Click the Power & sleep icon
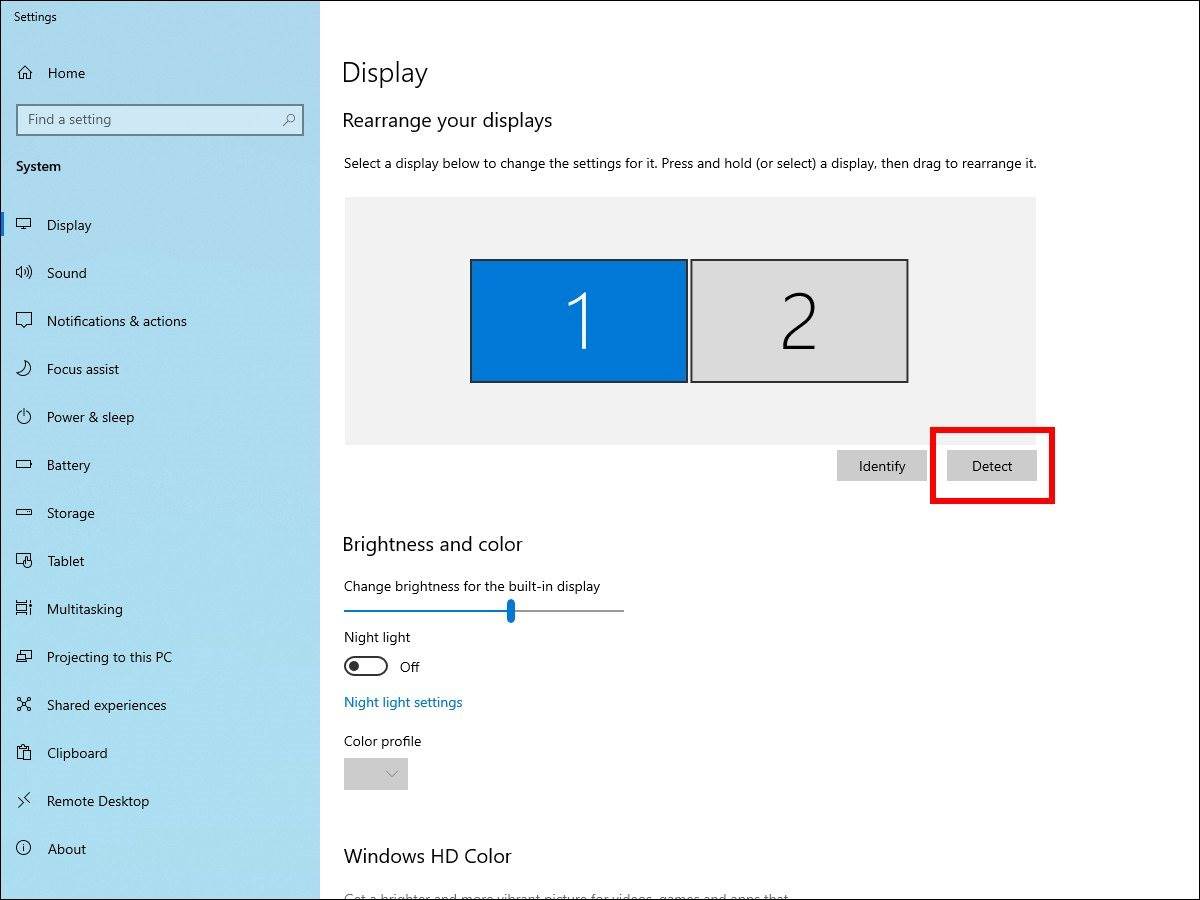The width and height of the screenshot is (1200, 900). pyautogui.click(x=25, y=417)
